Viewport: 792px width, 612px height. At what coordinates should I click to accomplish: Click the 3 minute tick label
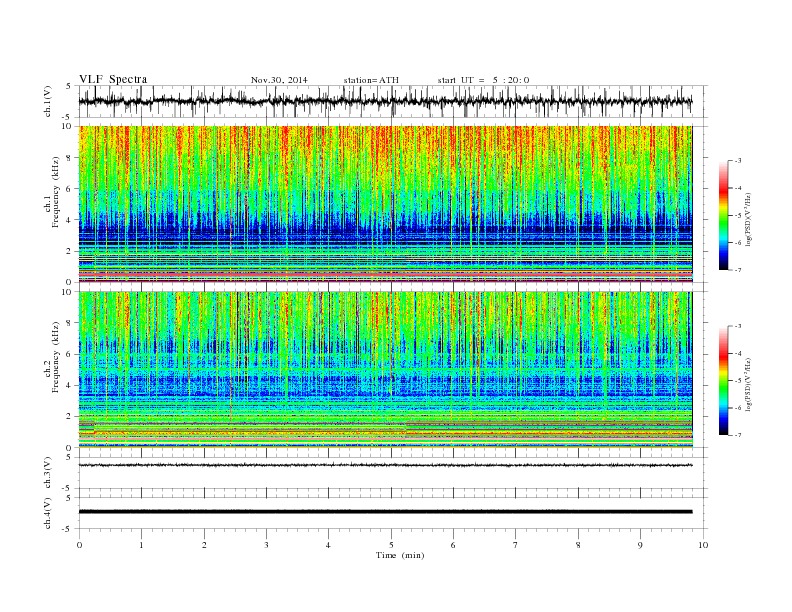coord(266,545)
